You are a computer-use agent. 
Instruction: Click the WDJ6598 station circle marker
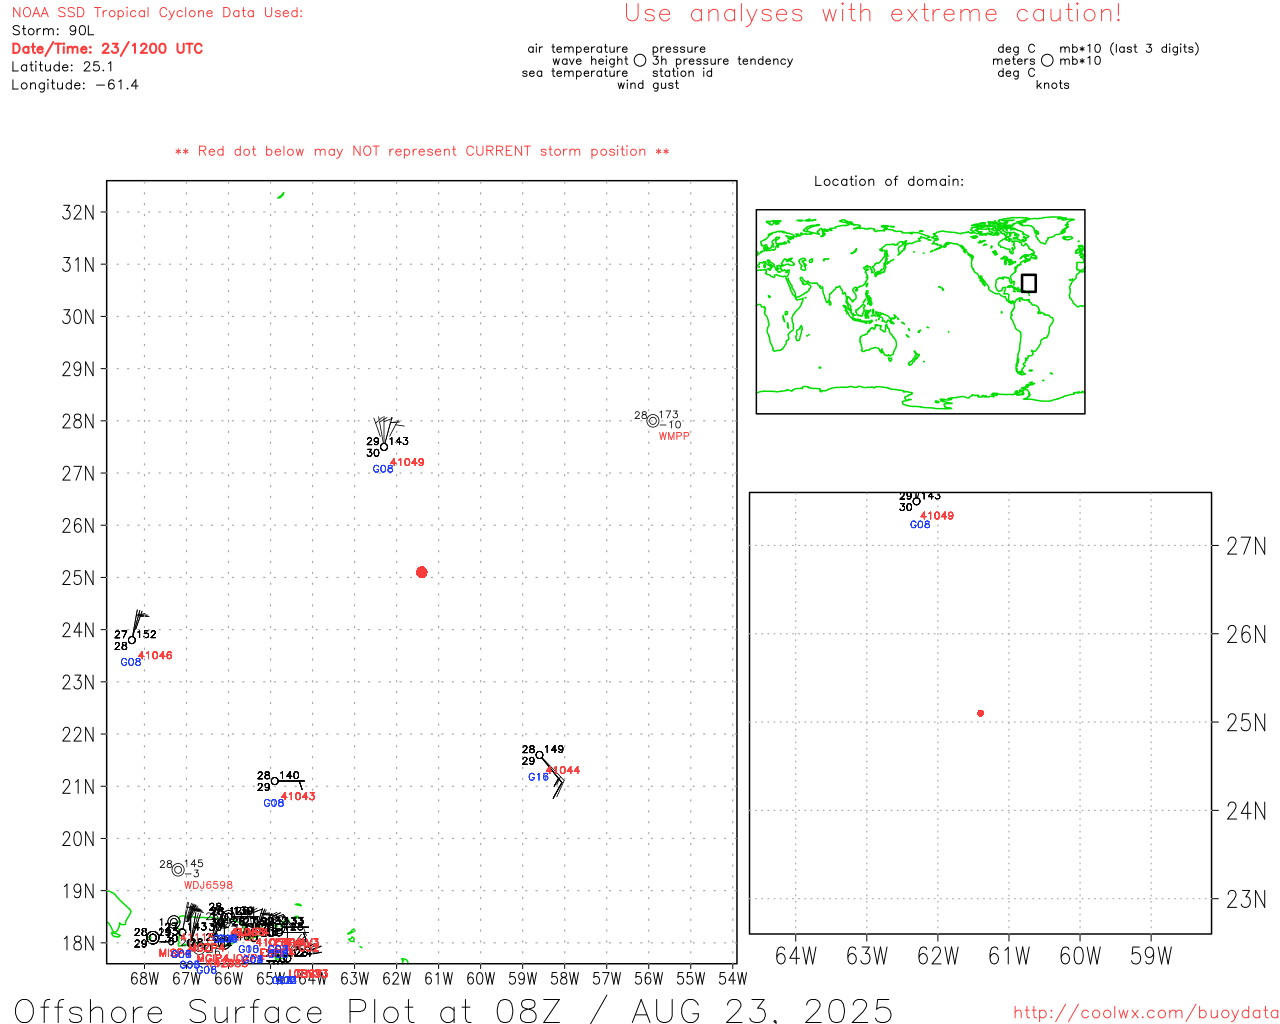pos(178,870)
